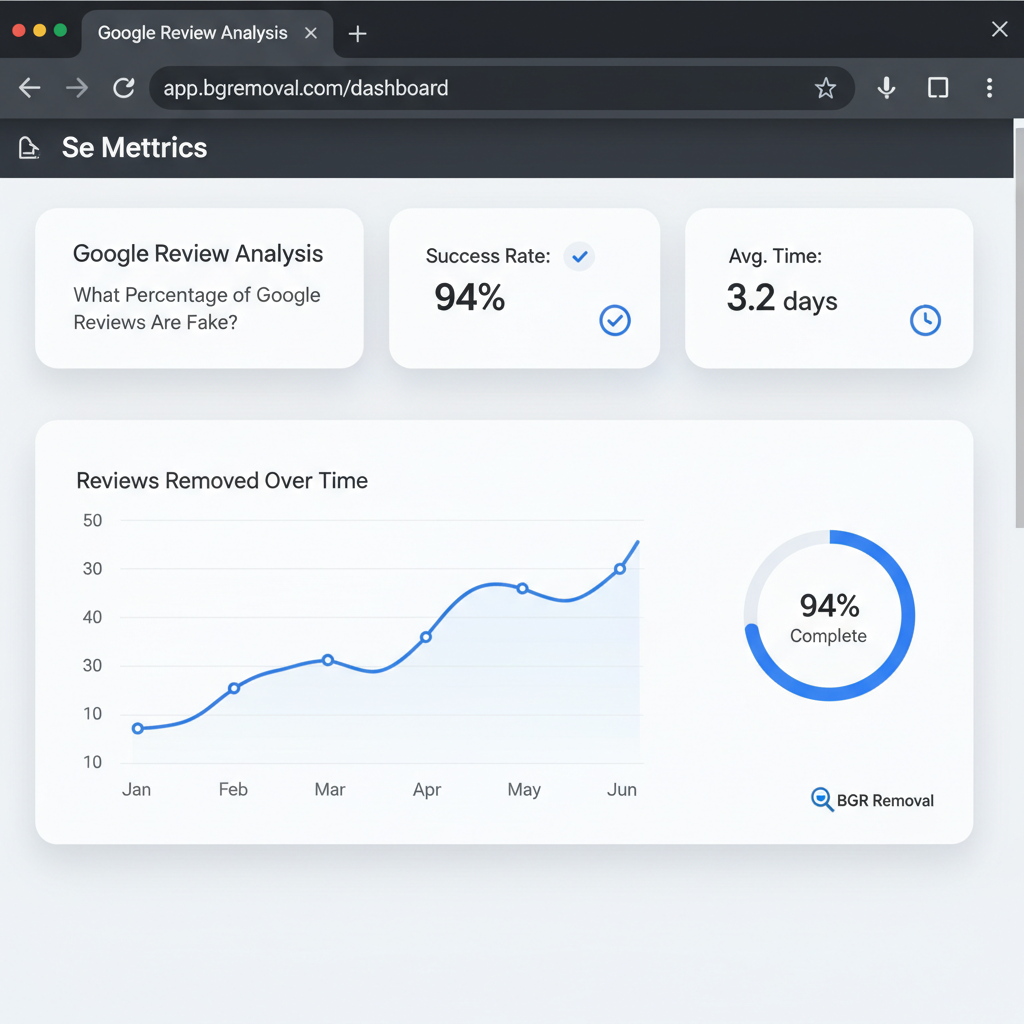Click the Apr axis label
Viewport: 1024px width, 1024px height.
(427, 790)
